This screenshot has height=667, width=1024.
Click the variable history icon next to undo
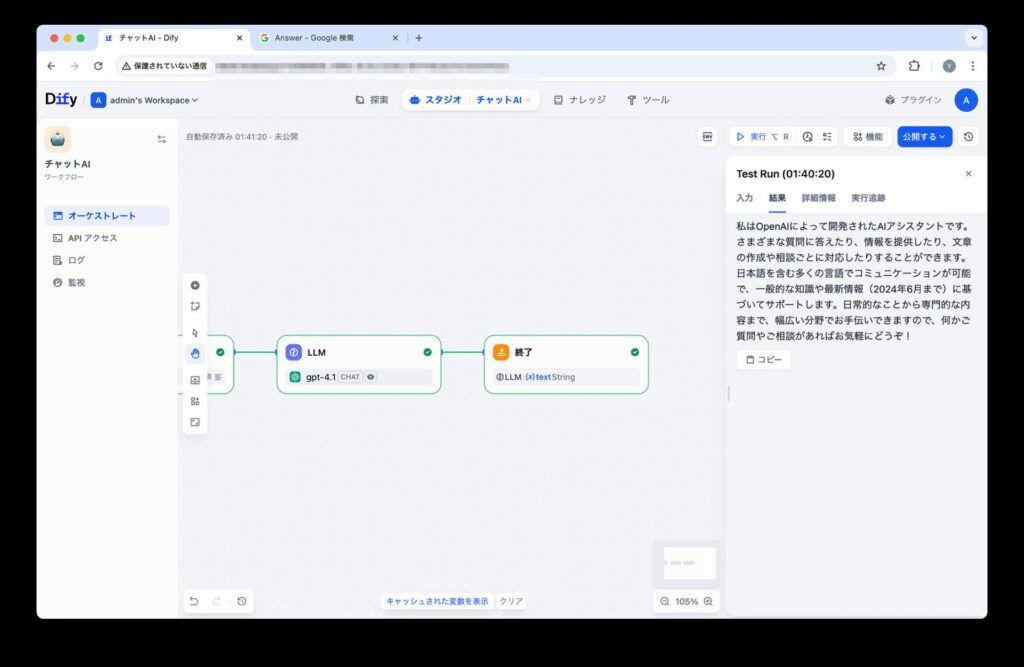241,601
